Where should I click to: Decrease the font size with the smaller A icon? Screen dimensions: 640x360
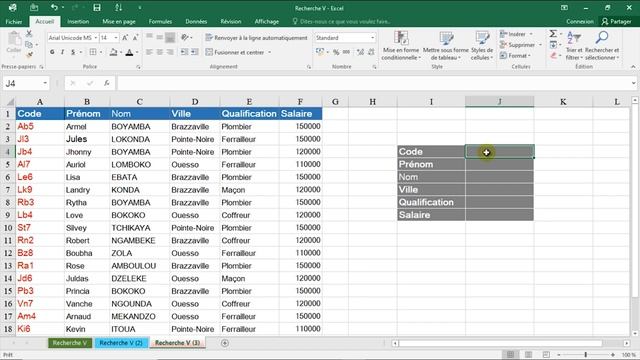coord(136,38)
